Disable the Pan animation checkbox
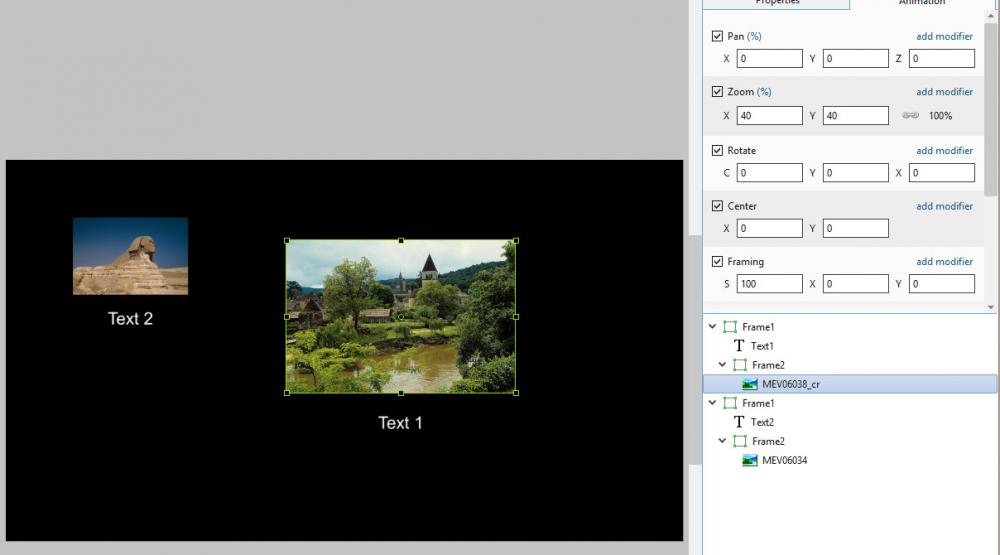Image resolution: width=1000 pixels, height=555 pixels. pyautogui.click(x=717, y=36)
